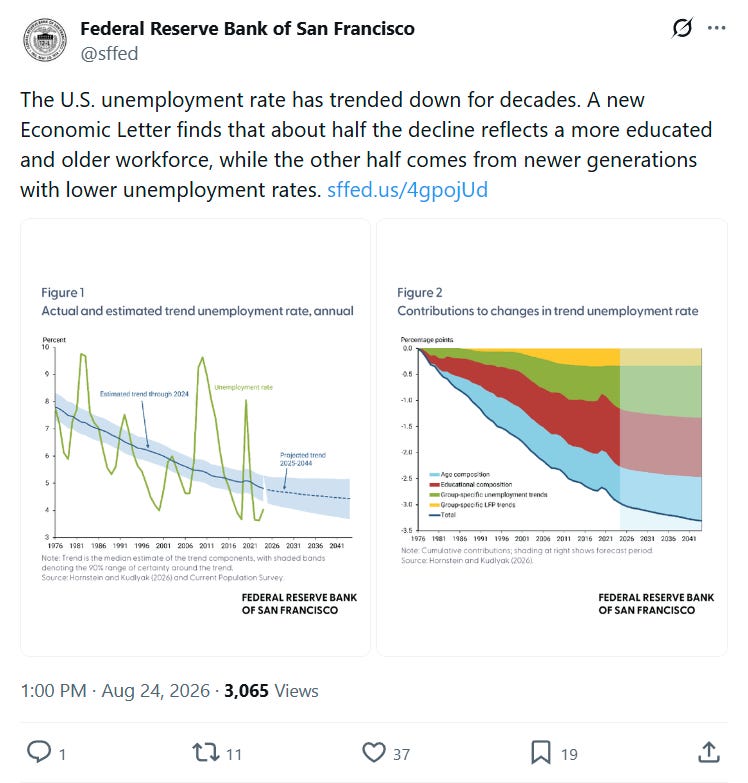The height and width of the screenshot is (783, 748).
Task: Click the Age composition blue legend swatch
Action: (434, 474)
